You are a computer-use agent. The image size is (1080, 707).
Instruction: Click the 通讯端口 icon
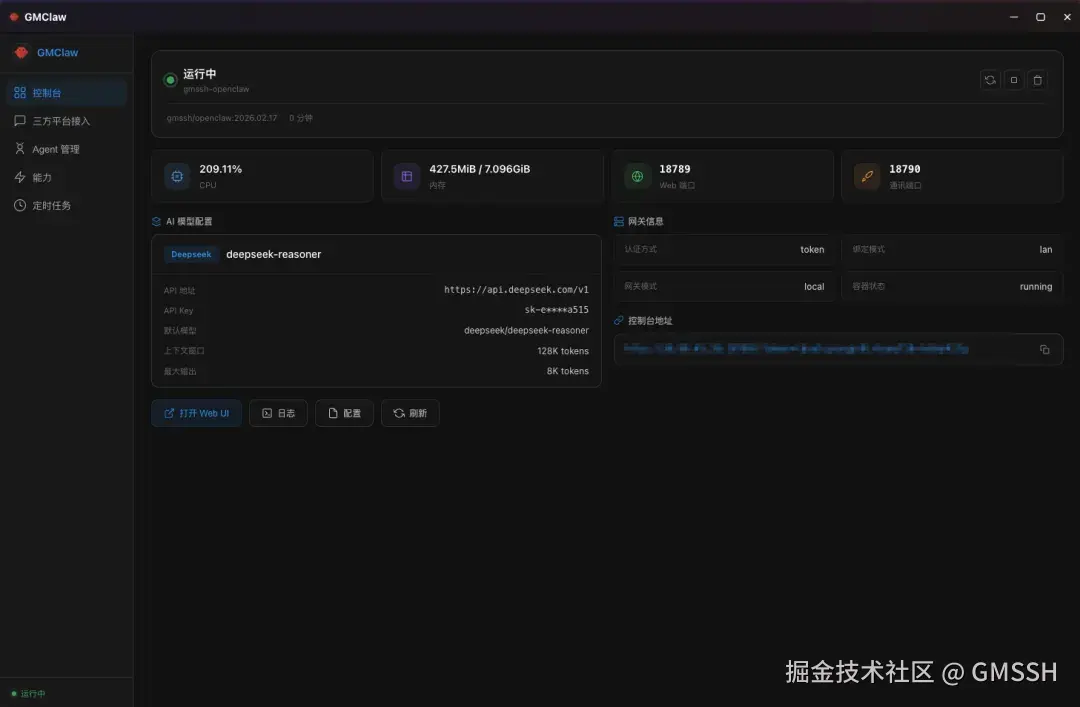[866, 175]
